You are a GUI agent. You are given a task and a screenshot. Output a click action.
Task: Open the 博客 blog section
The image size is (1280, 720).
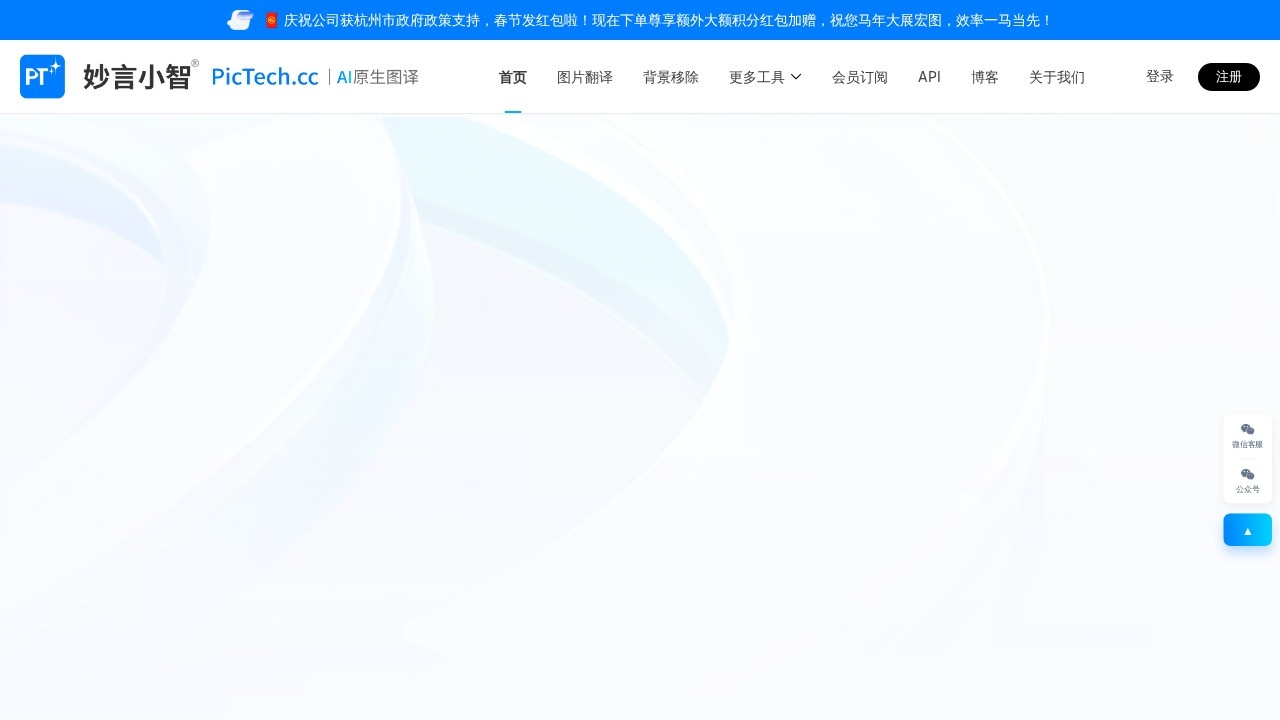984,77
